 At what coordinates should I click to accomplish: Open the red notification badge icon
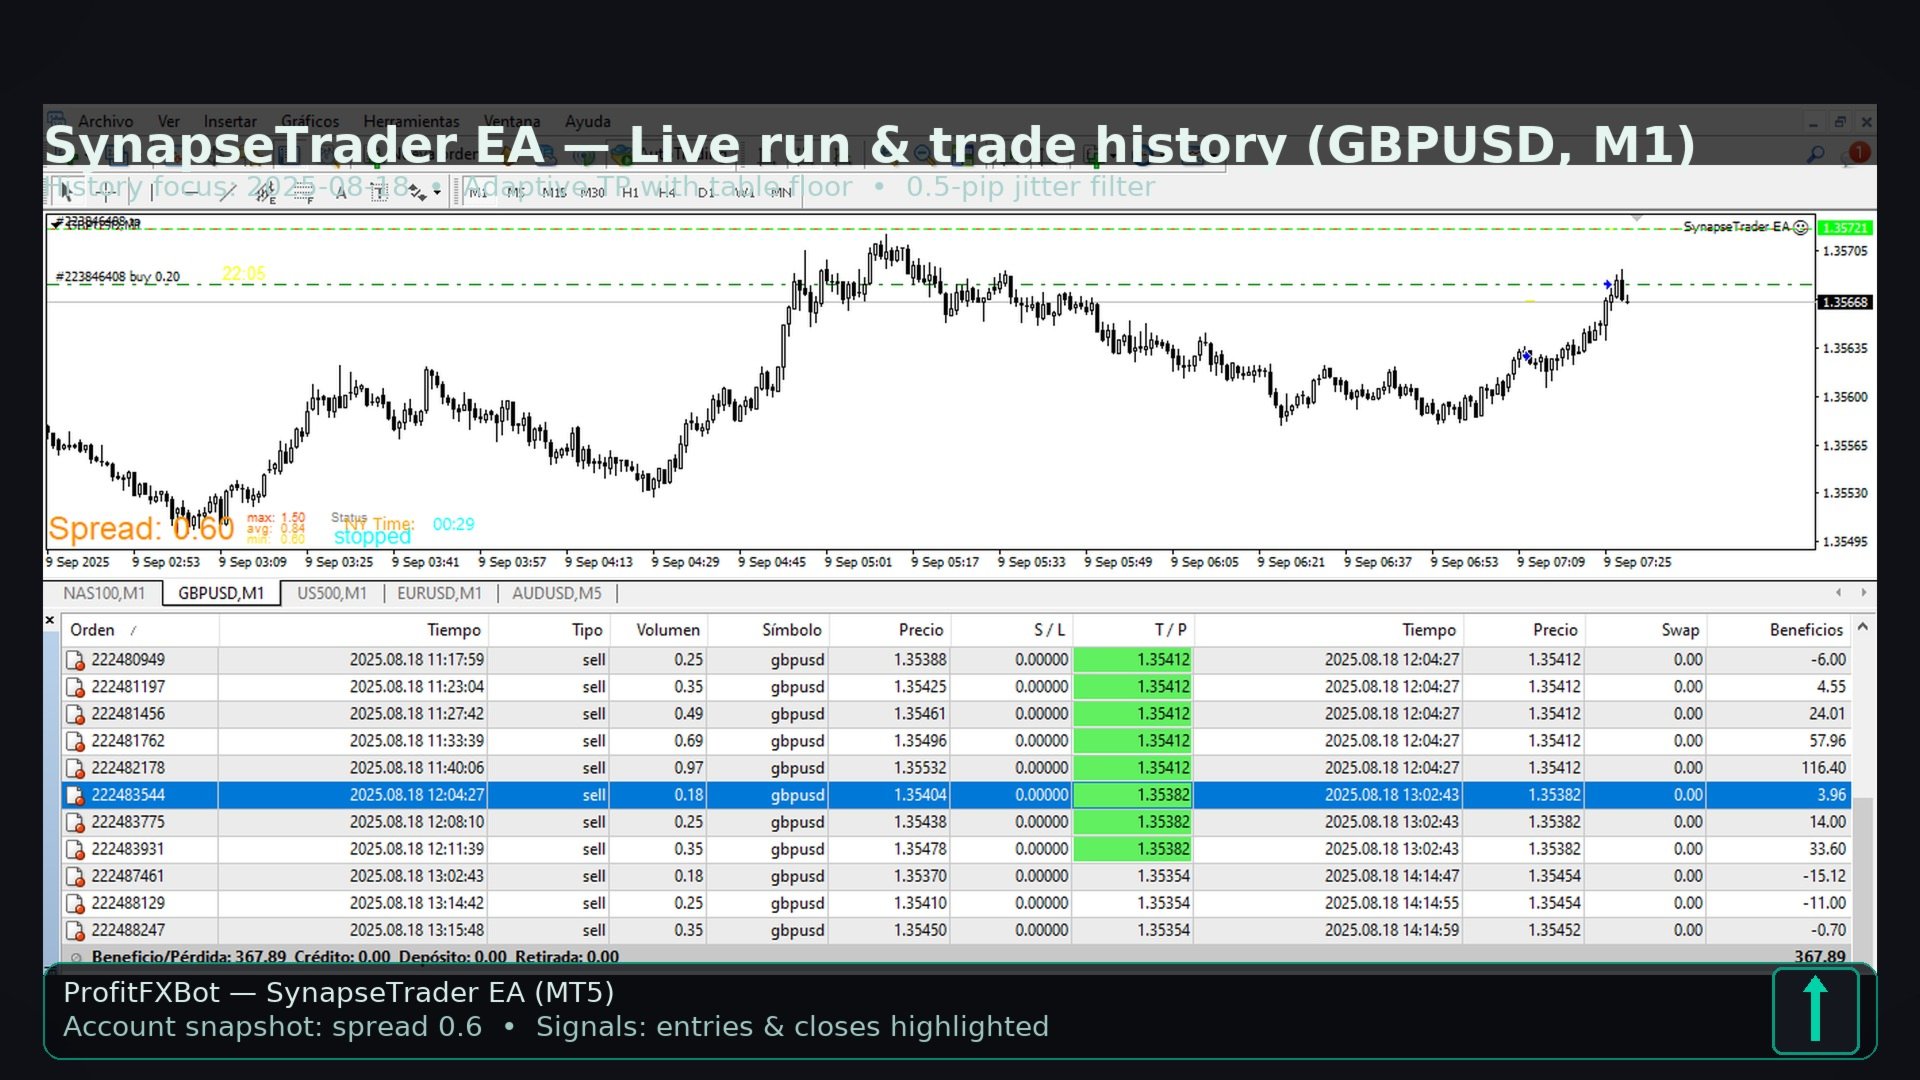[x=1860, y=153]
